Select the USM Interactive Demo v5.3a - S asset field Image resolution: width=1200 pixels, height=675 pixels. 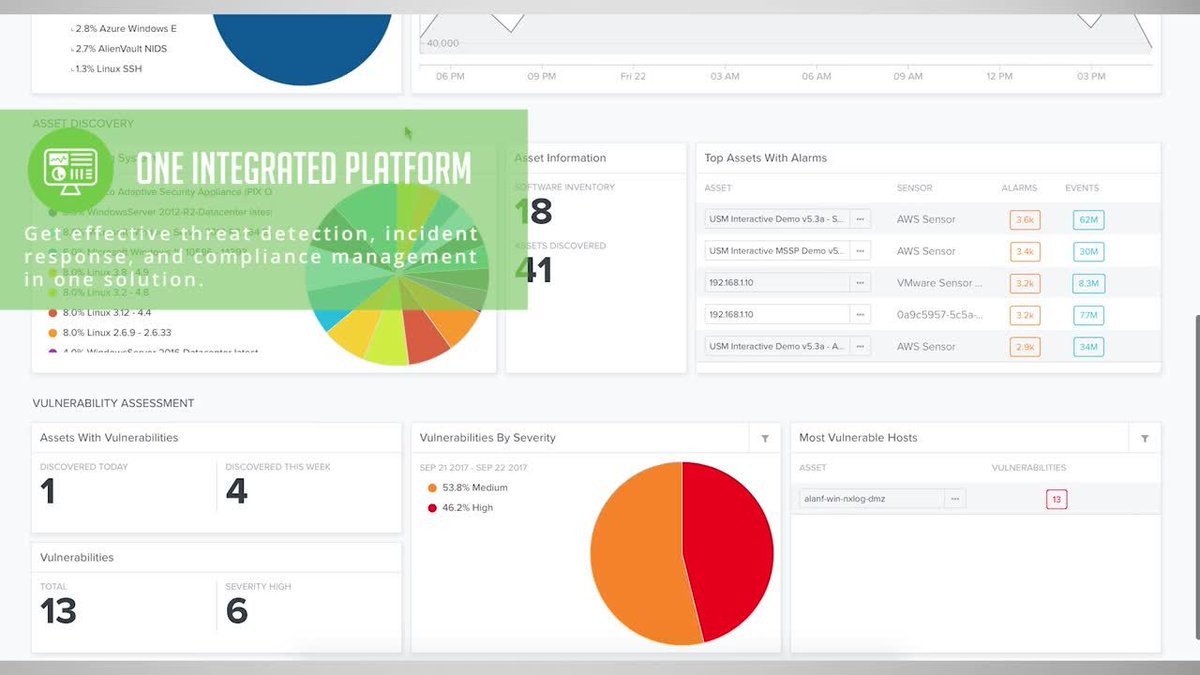coord(777,219)
